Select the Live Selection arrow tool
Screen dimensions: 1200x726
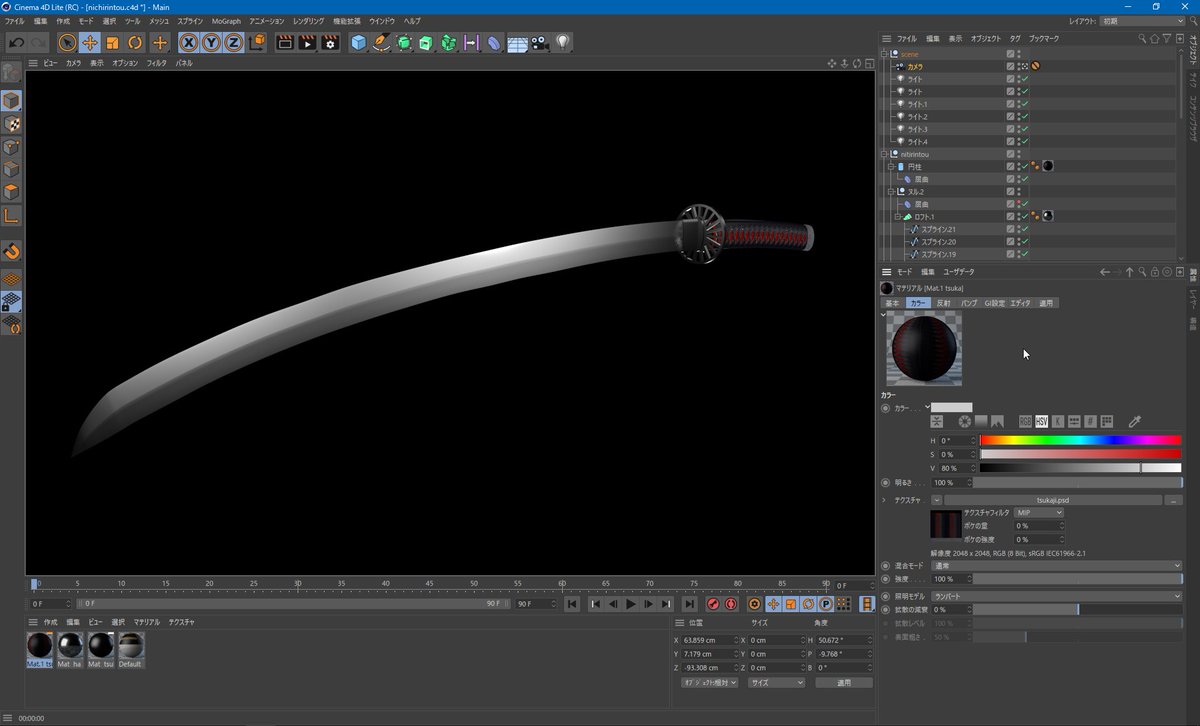(x=67, y=43)
